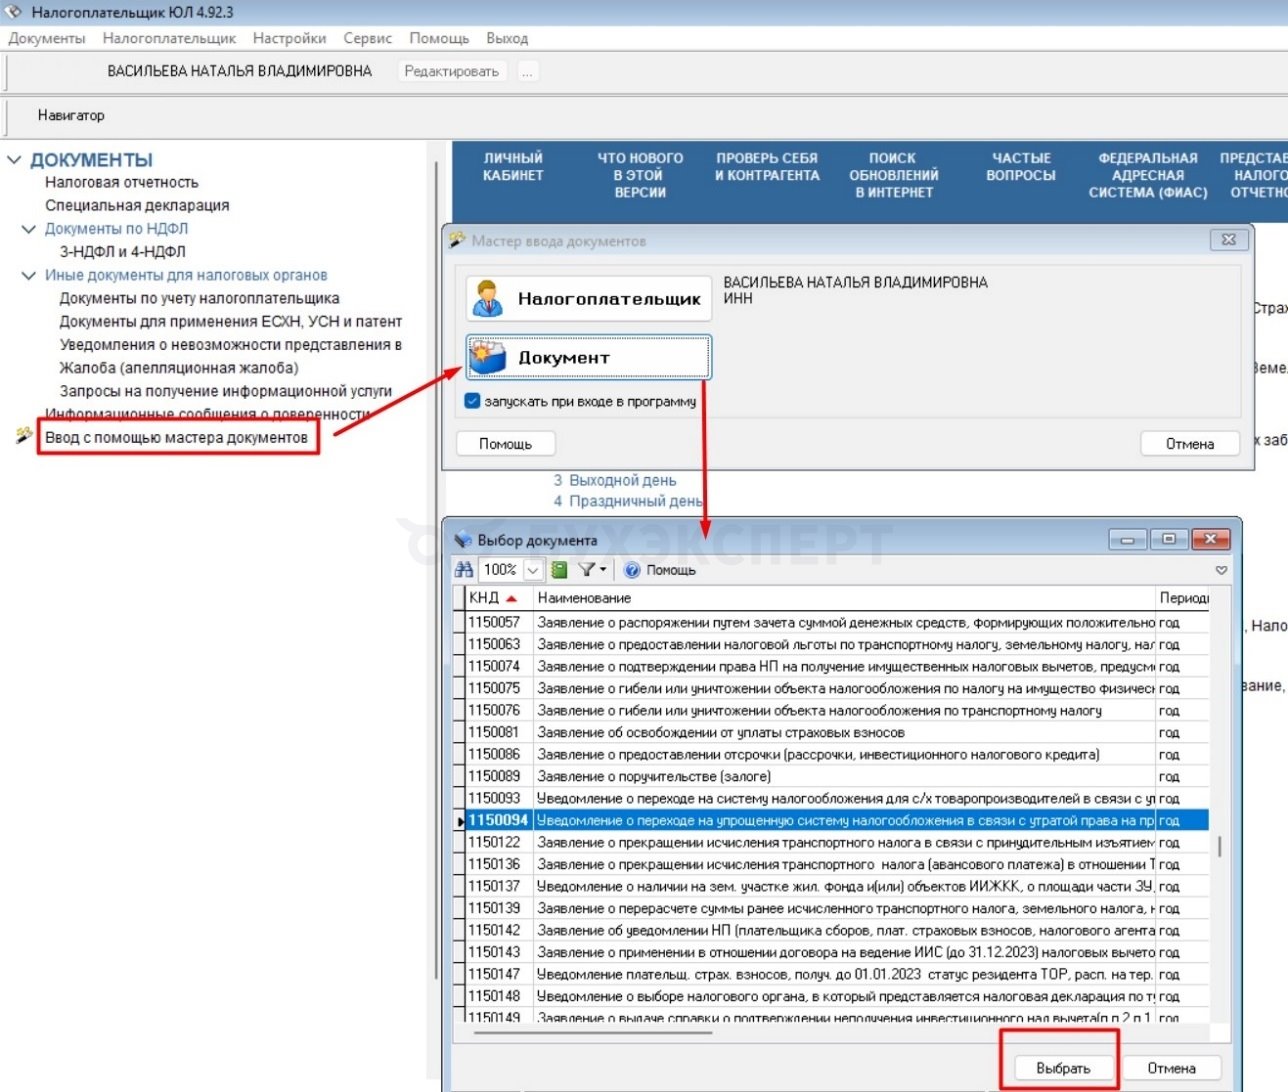The image size is (1288, 1092).
Task: Open the Сервис menu
Action: coord(367,38)
